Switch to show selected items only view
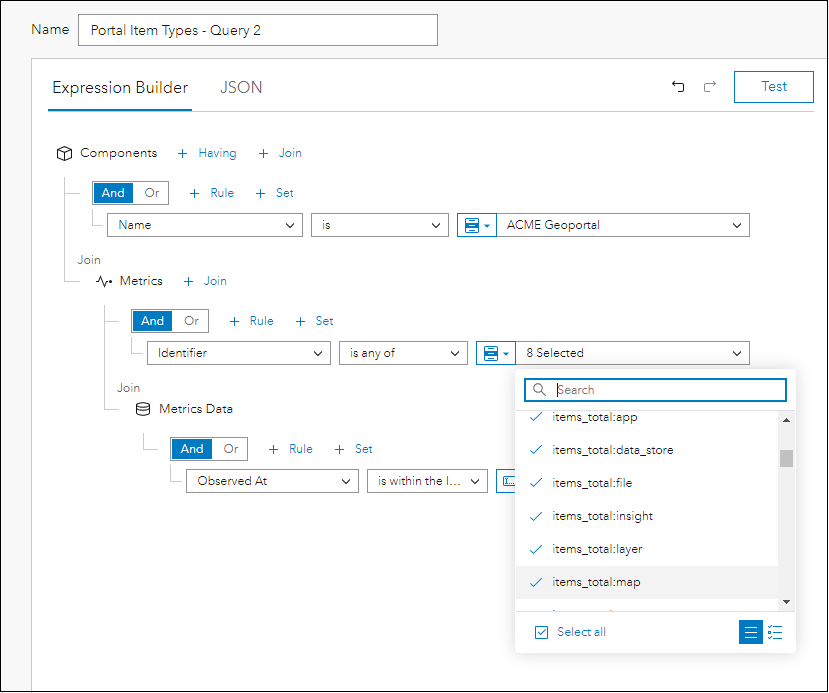Image resolution: width=829 pixels, height=693 pixels. (x=775, y=632)
